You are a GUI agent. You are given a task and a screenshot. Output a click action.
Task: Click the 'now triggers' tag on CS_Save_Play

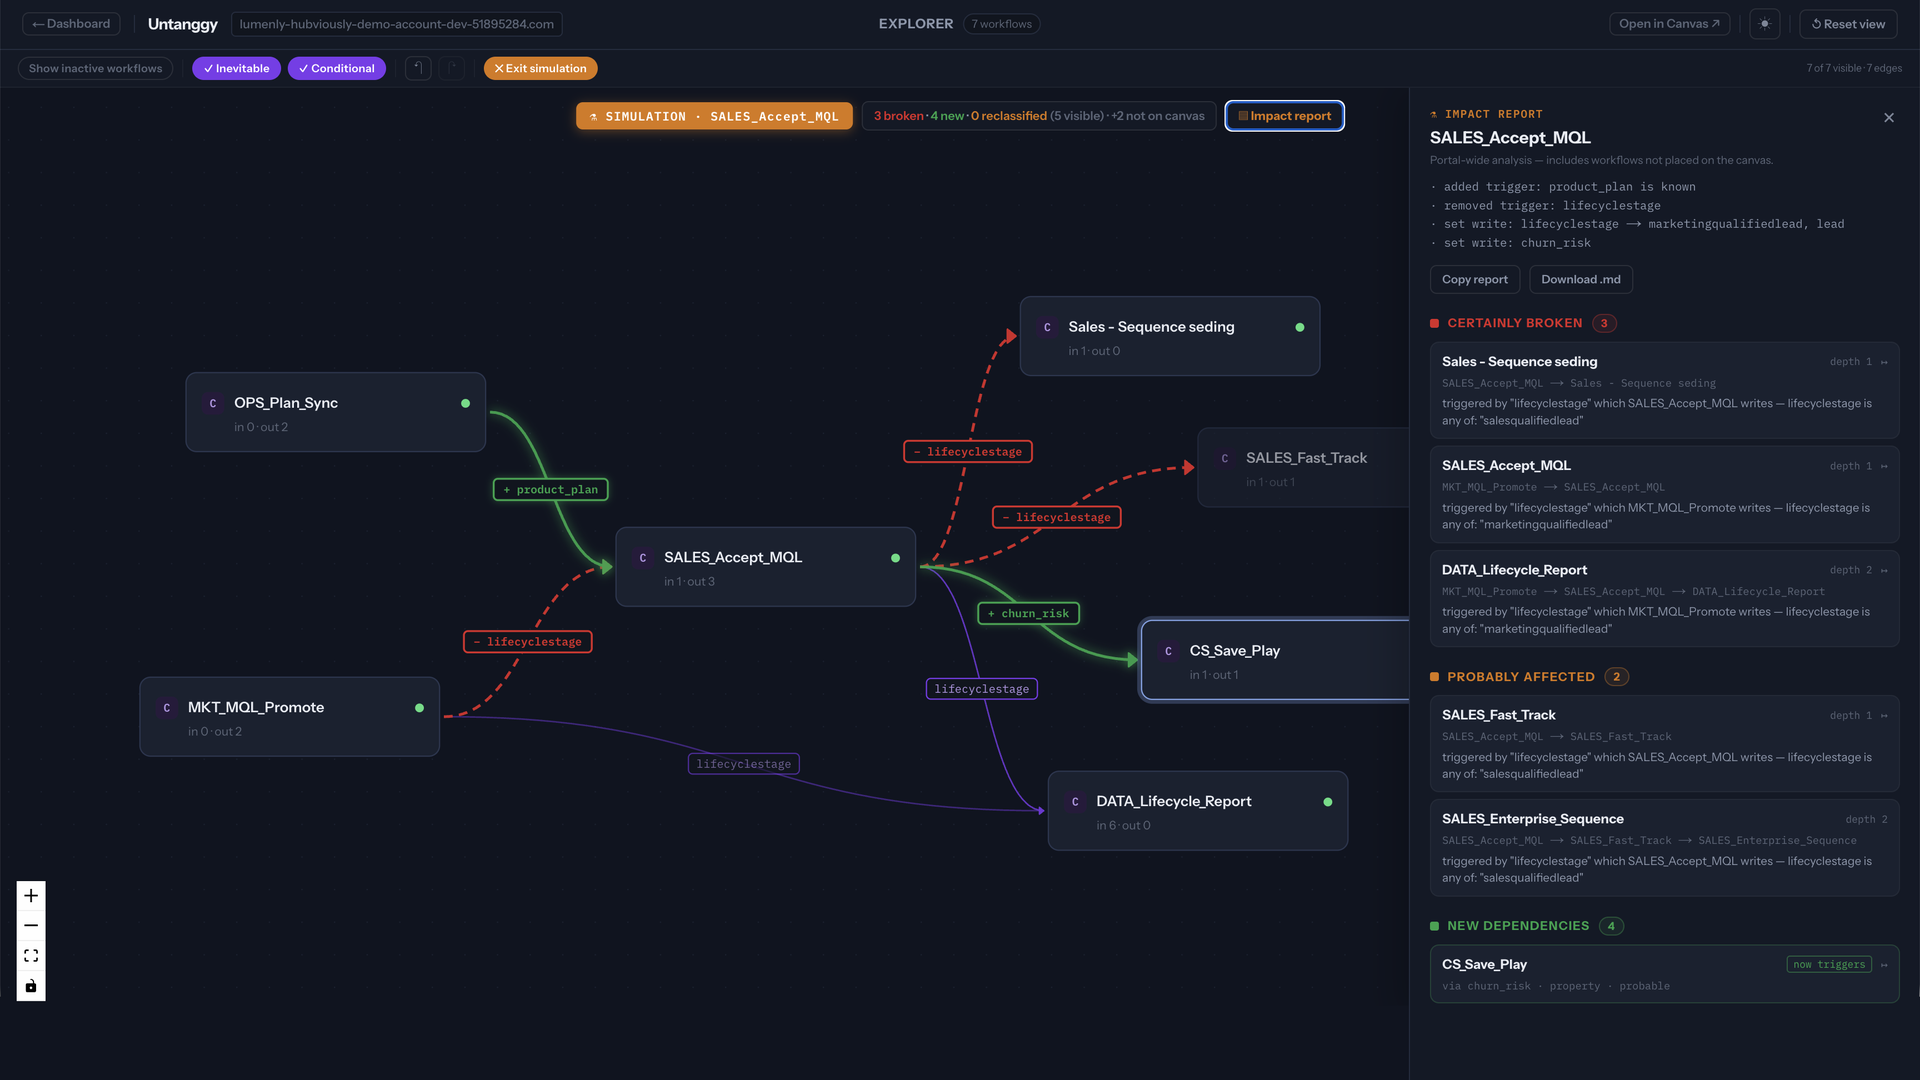click(1829, 965)
